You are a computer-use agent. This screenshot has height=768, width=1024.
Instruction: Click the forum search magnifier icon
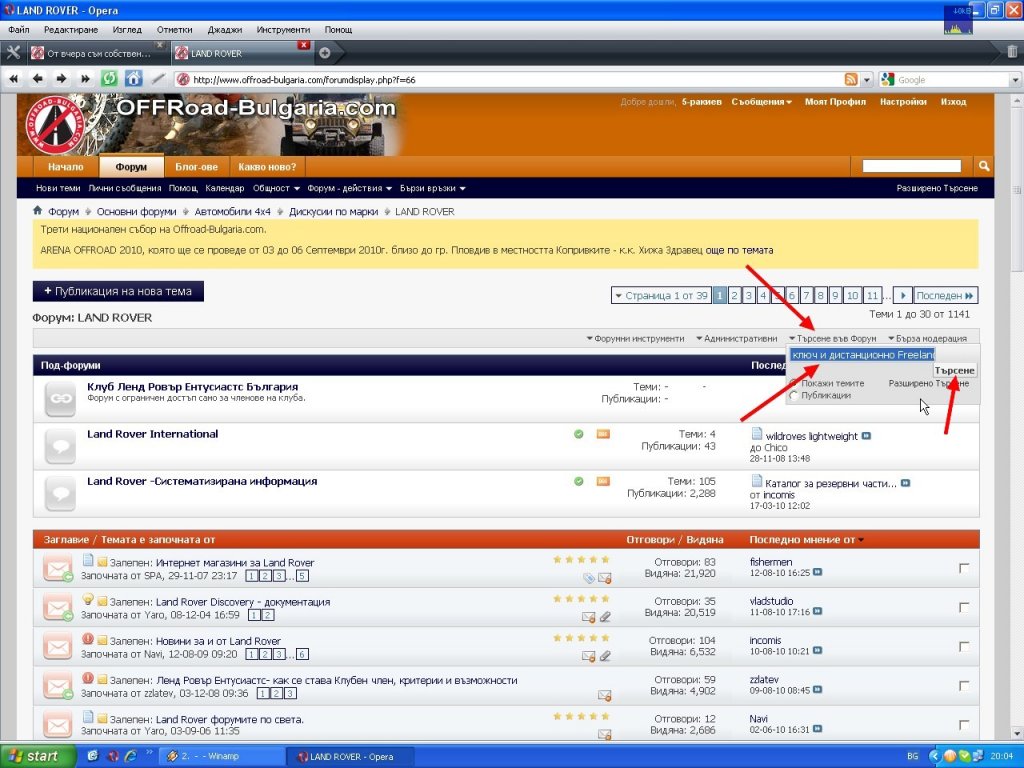pyautogui.click(x=984, y=167)
